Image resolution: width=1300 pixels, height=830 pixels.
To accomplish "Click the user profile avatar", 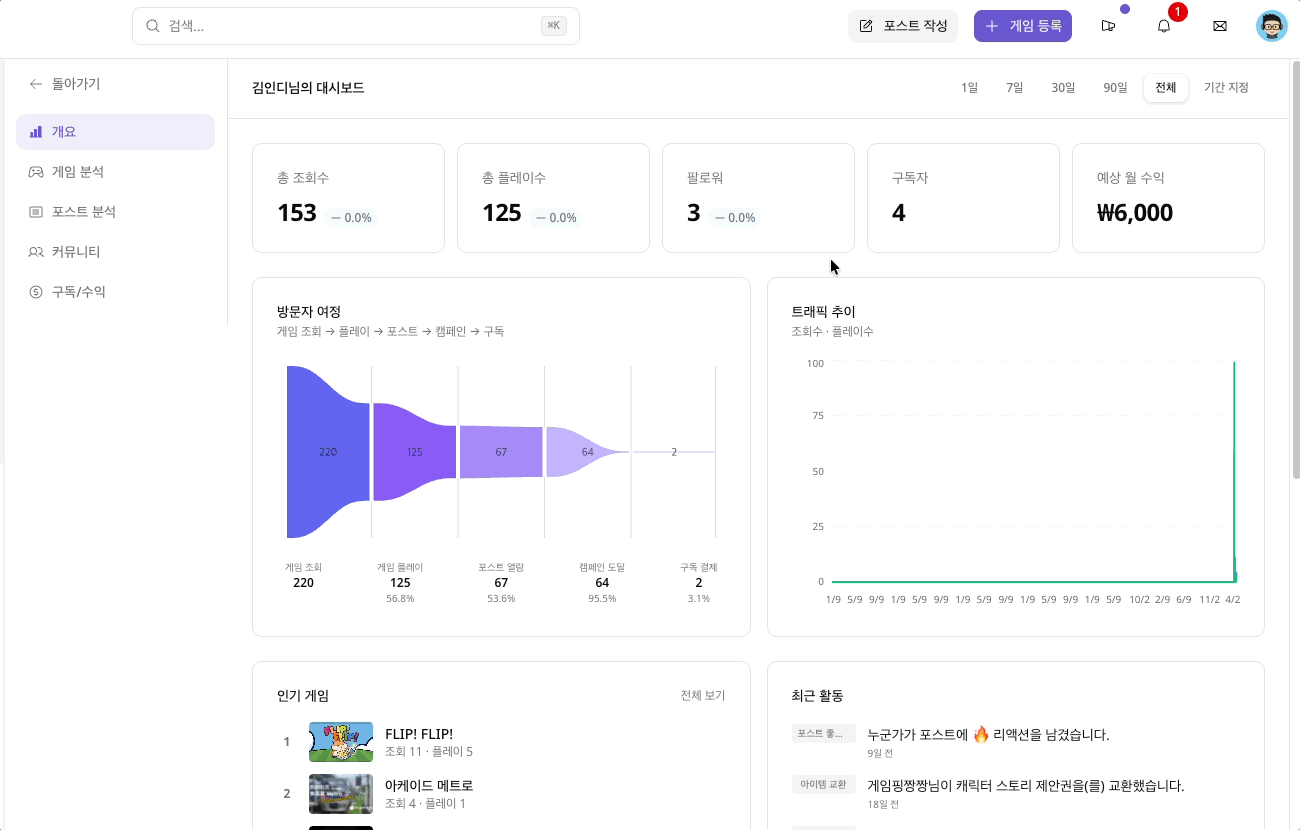I will pyautogui.click(x=1271, y=26).
